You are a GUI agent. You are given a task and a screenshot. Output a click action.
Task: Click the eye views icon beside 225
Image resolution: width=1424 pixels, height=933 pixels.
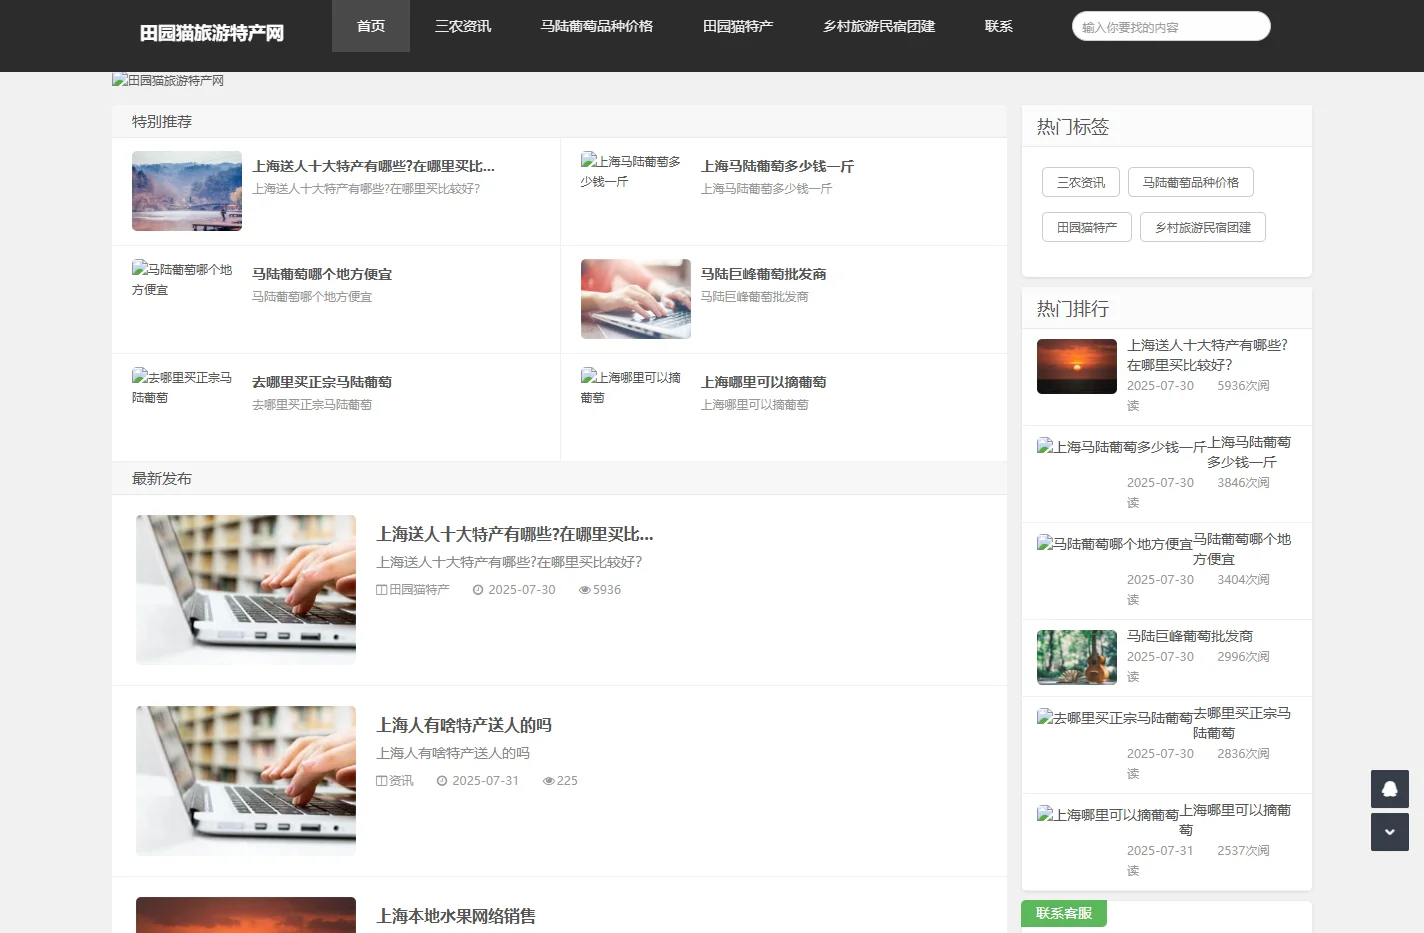click(x=548, y=781)
